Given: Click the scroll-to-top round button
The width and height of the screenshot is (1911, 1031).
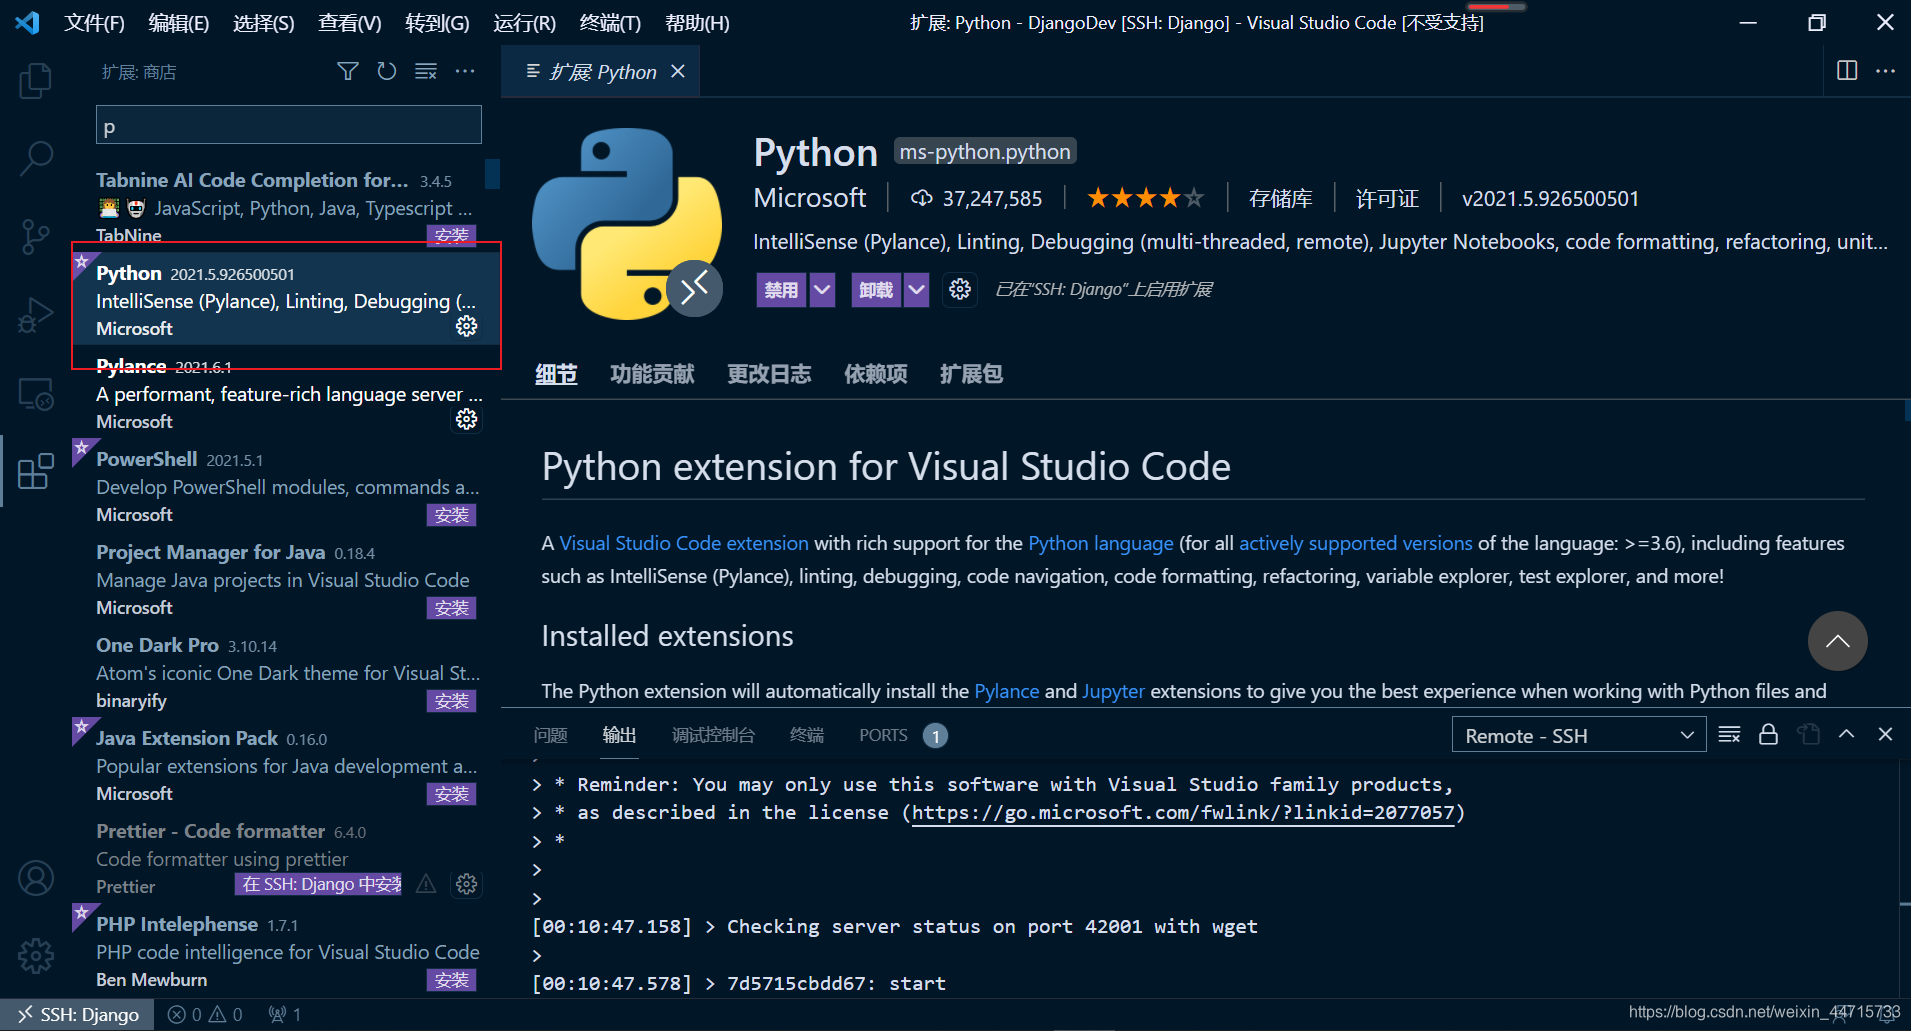Looking at the screenshot, I should tap(1838, 641).
